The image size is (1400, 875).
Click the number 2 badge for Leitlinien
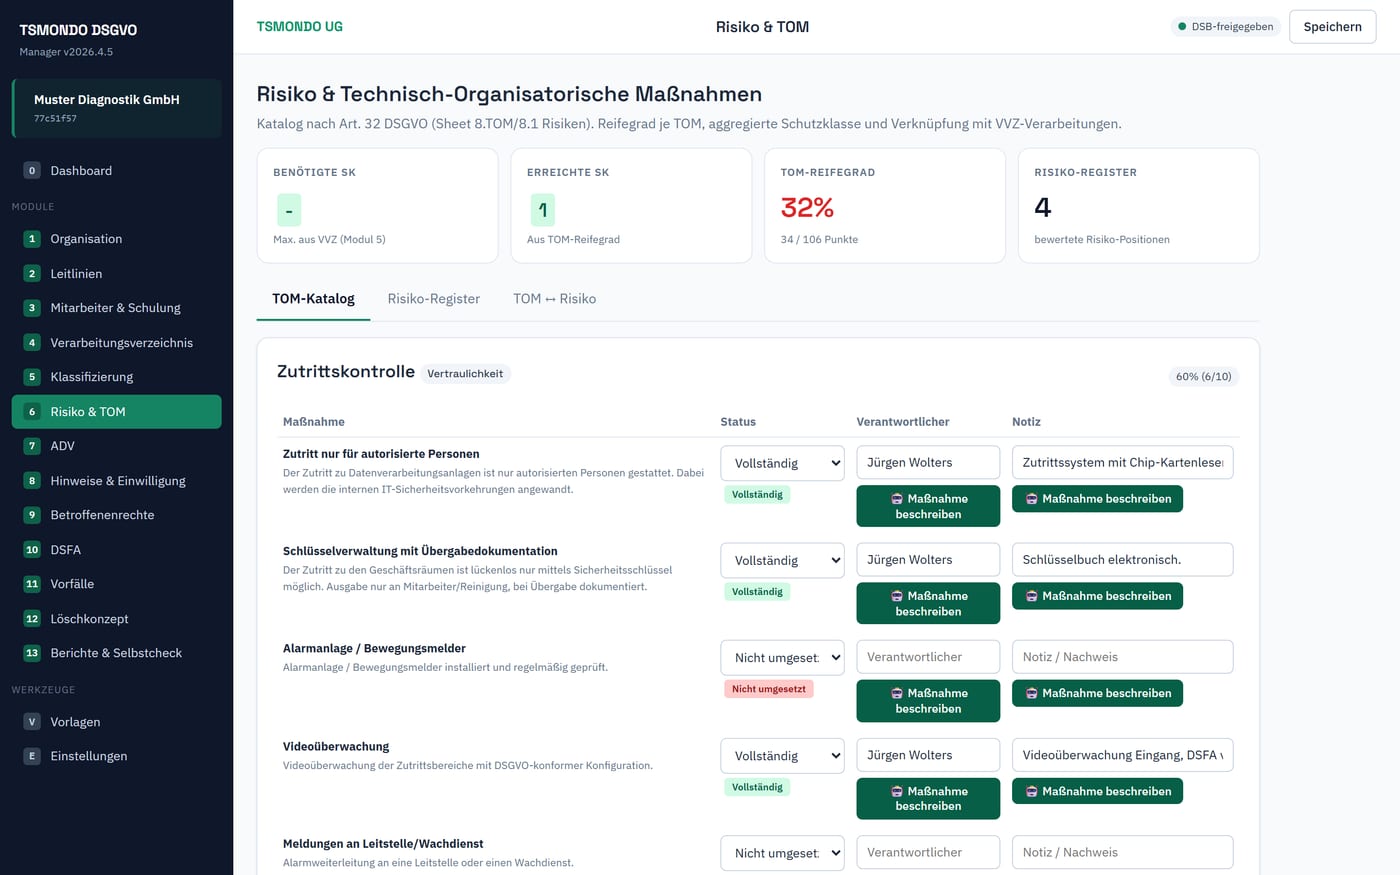coord(32,274)
